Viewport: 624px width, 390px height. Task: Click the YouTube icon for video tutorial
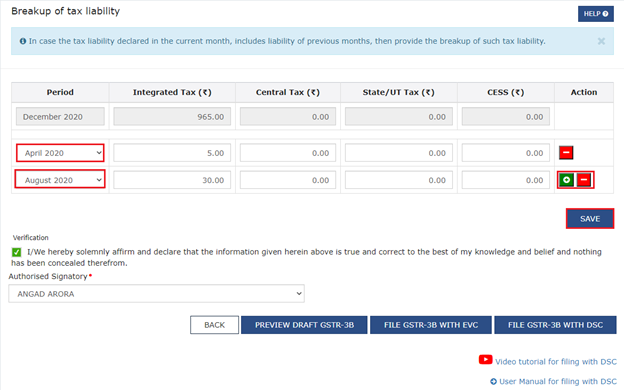pyautogui.click(x=485, y=360)
